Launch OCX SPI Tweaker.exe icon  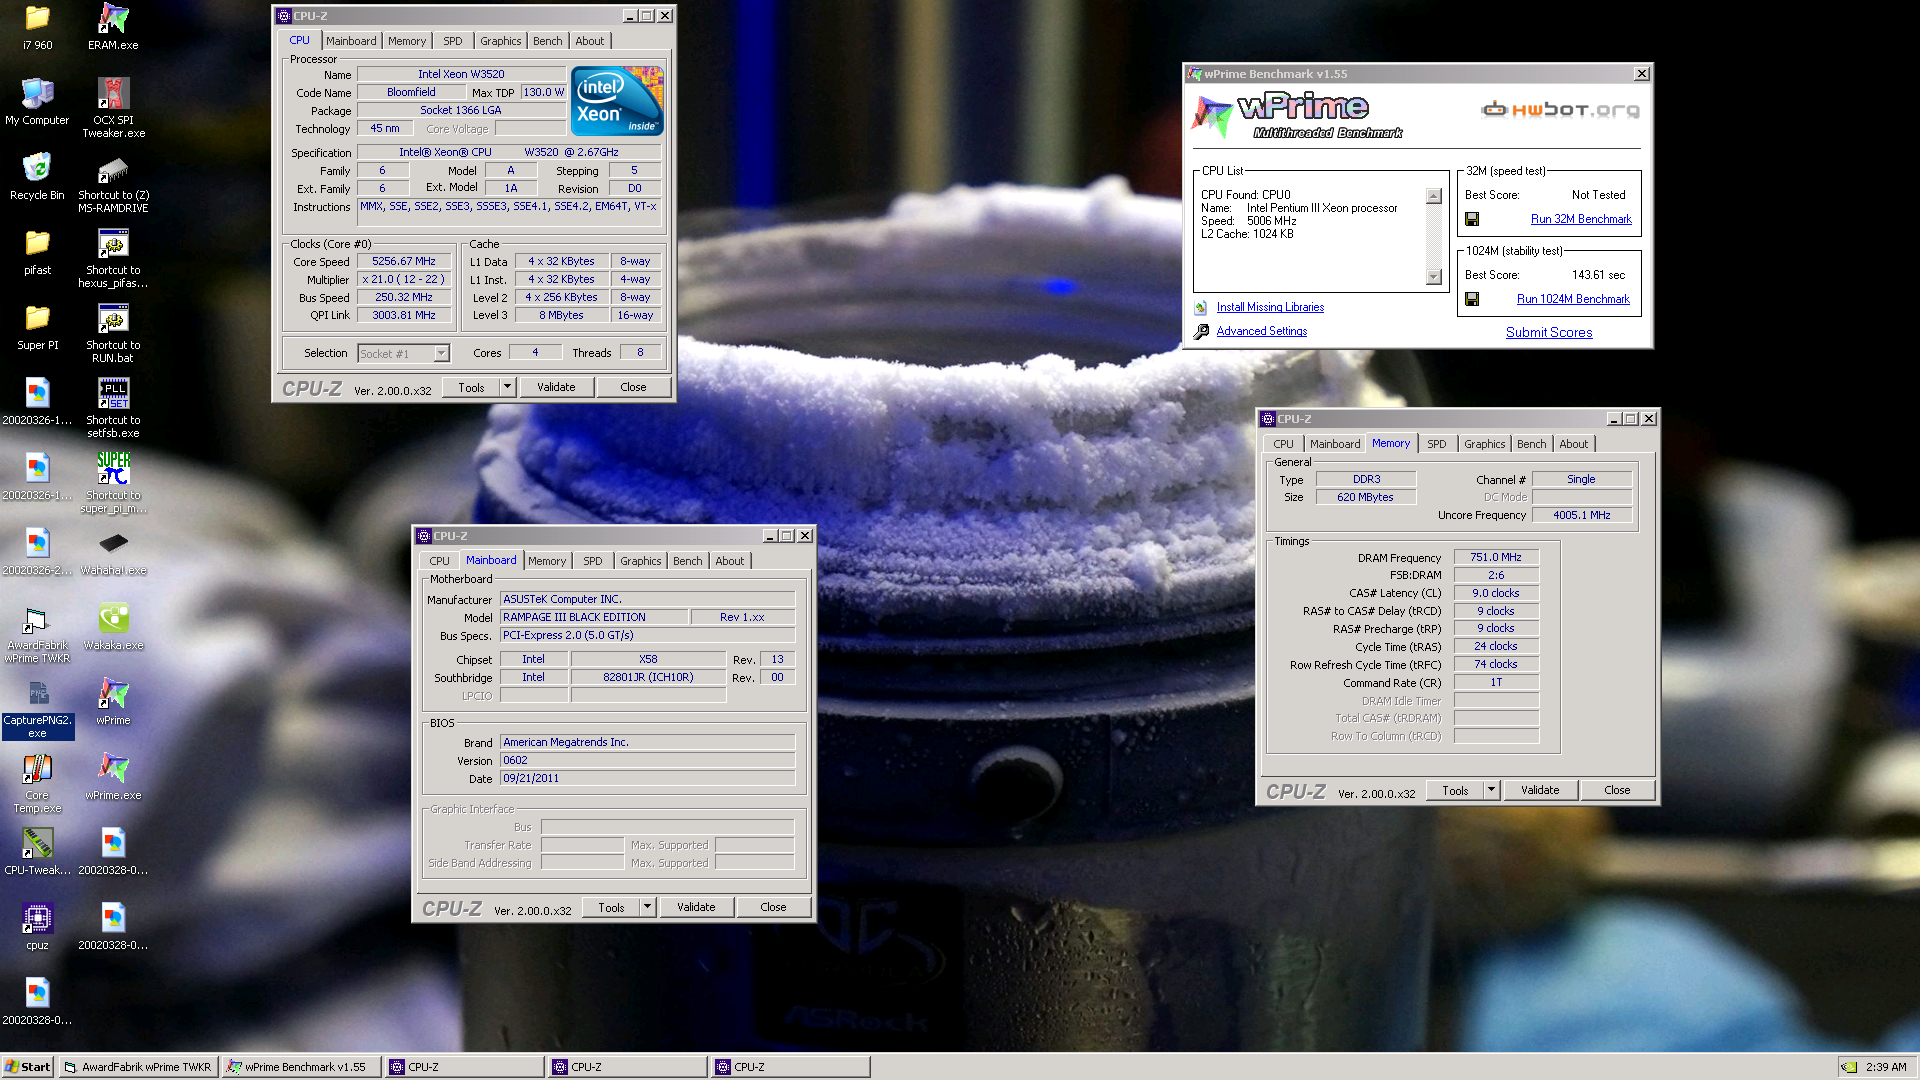click(113, 93)
